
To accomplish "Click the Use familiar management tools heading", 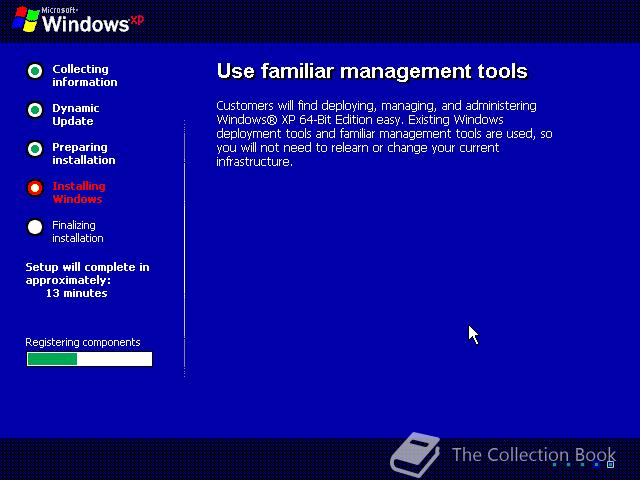I will (372, 71).
